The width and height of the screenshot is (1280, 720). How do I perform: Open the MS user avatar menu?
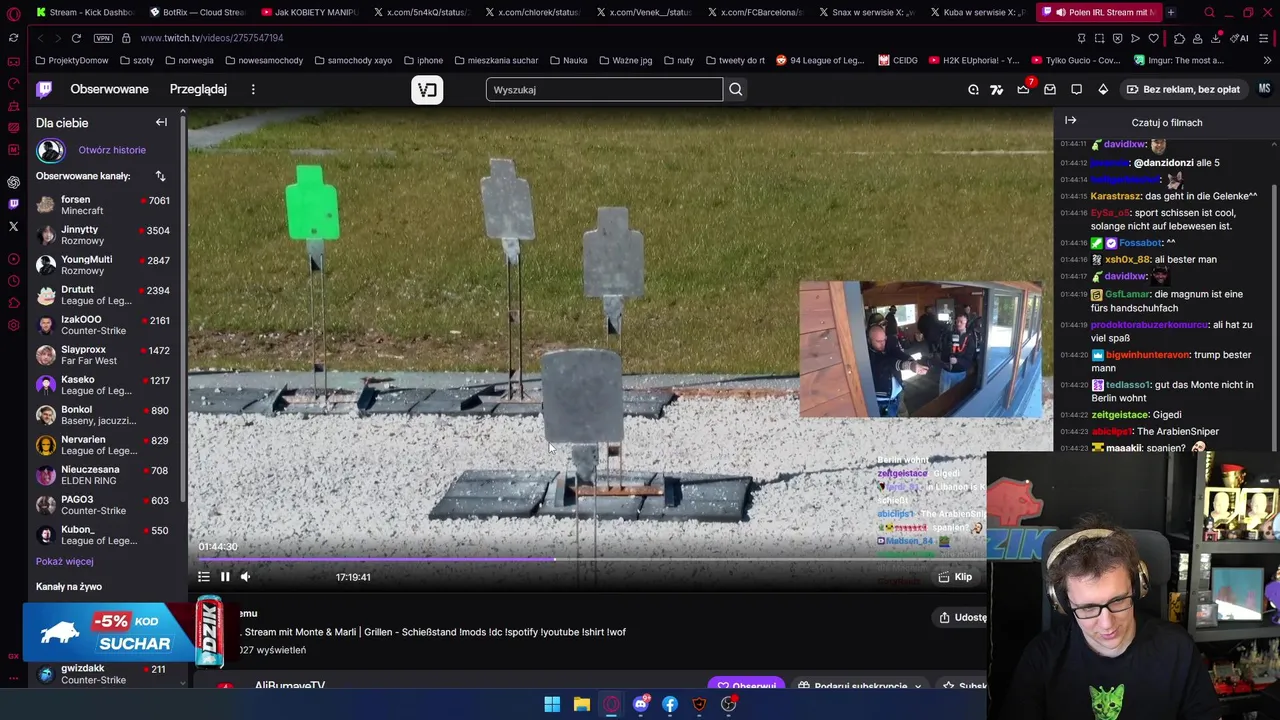[1264, 89]
